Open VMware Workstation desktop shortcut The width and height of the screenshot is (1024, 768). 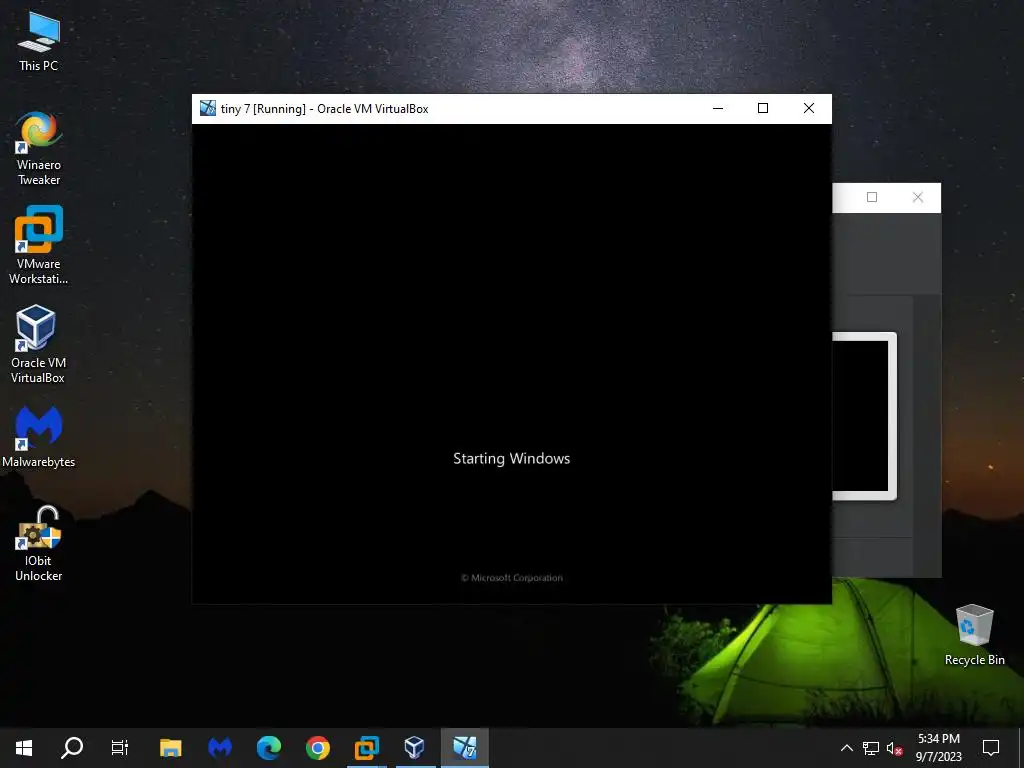(x=39, y=246)
